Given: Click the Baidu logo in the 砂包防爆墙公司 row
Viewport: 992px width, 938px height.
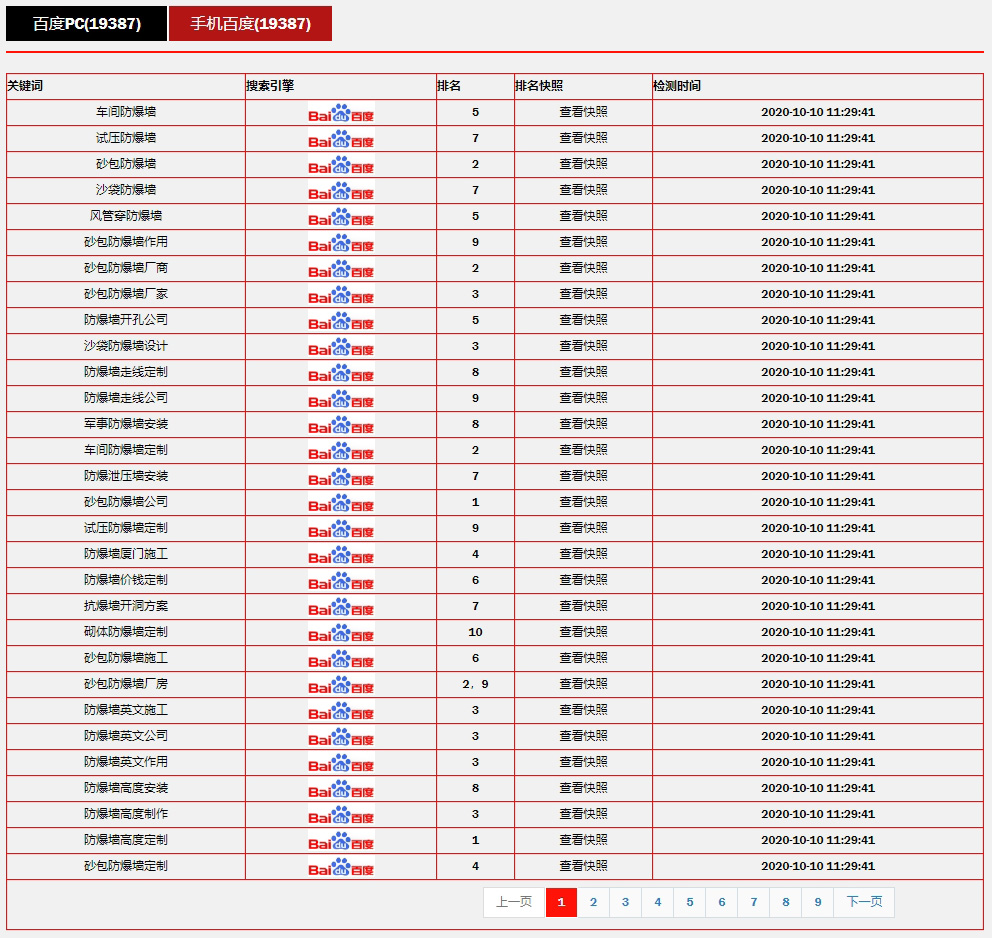Looking at the screenshot, I should (341, 503).
